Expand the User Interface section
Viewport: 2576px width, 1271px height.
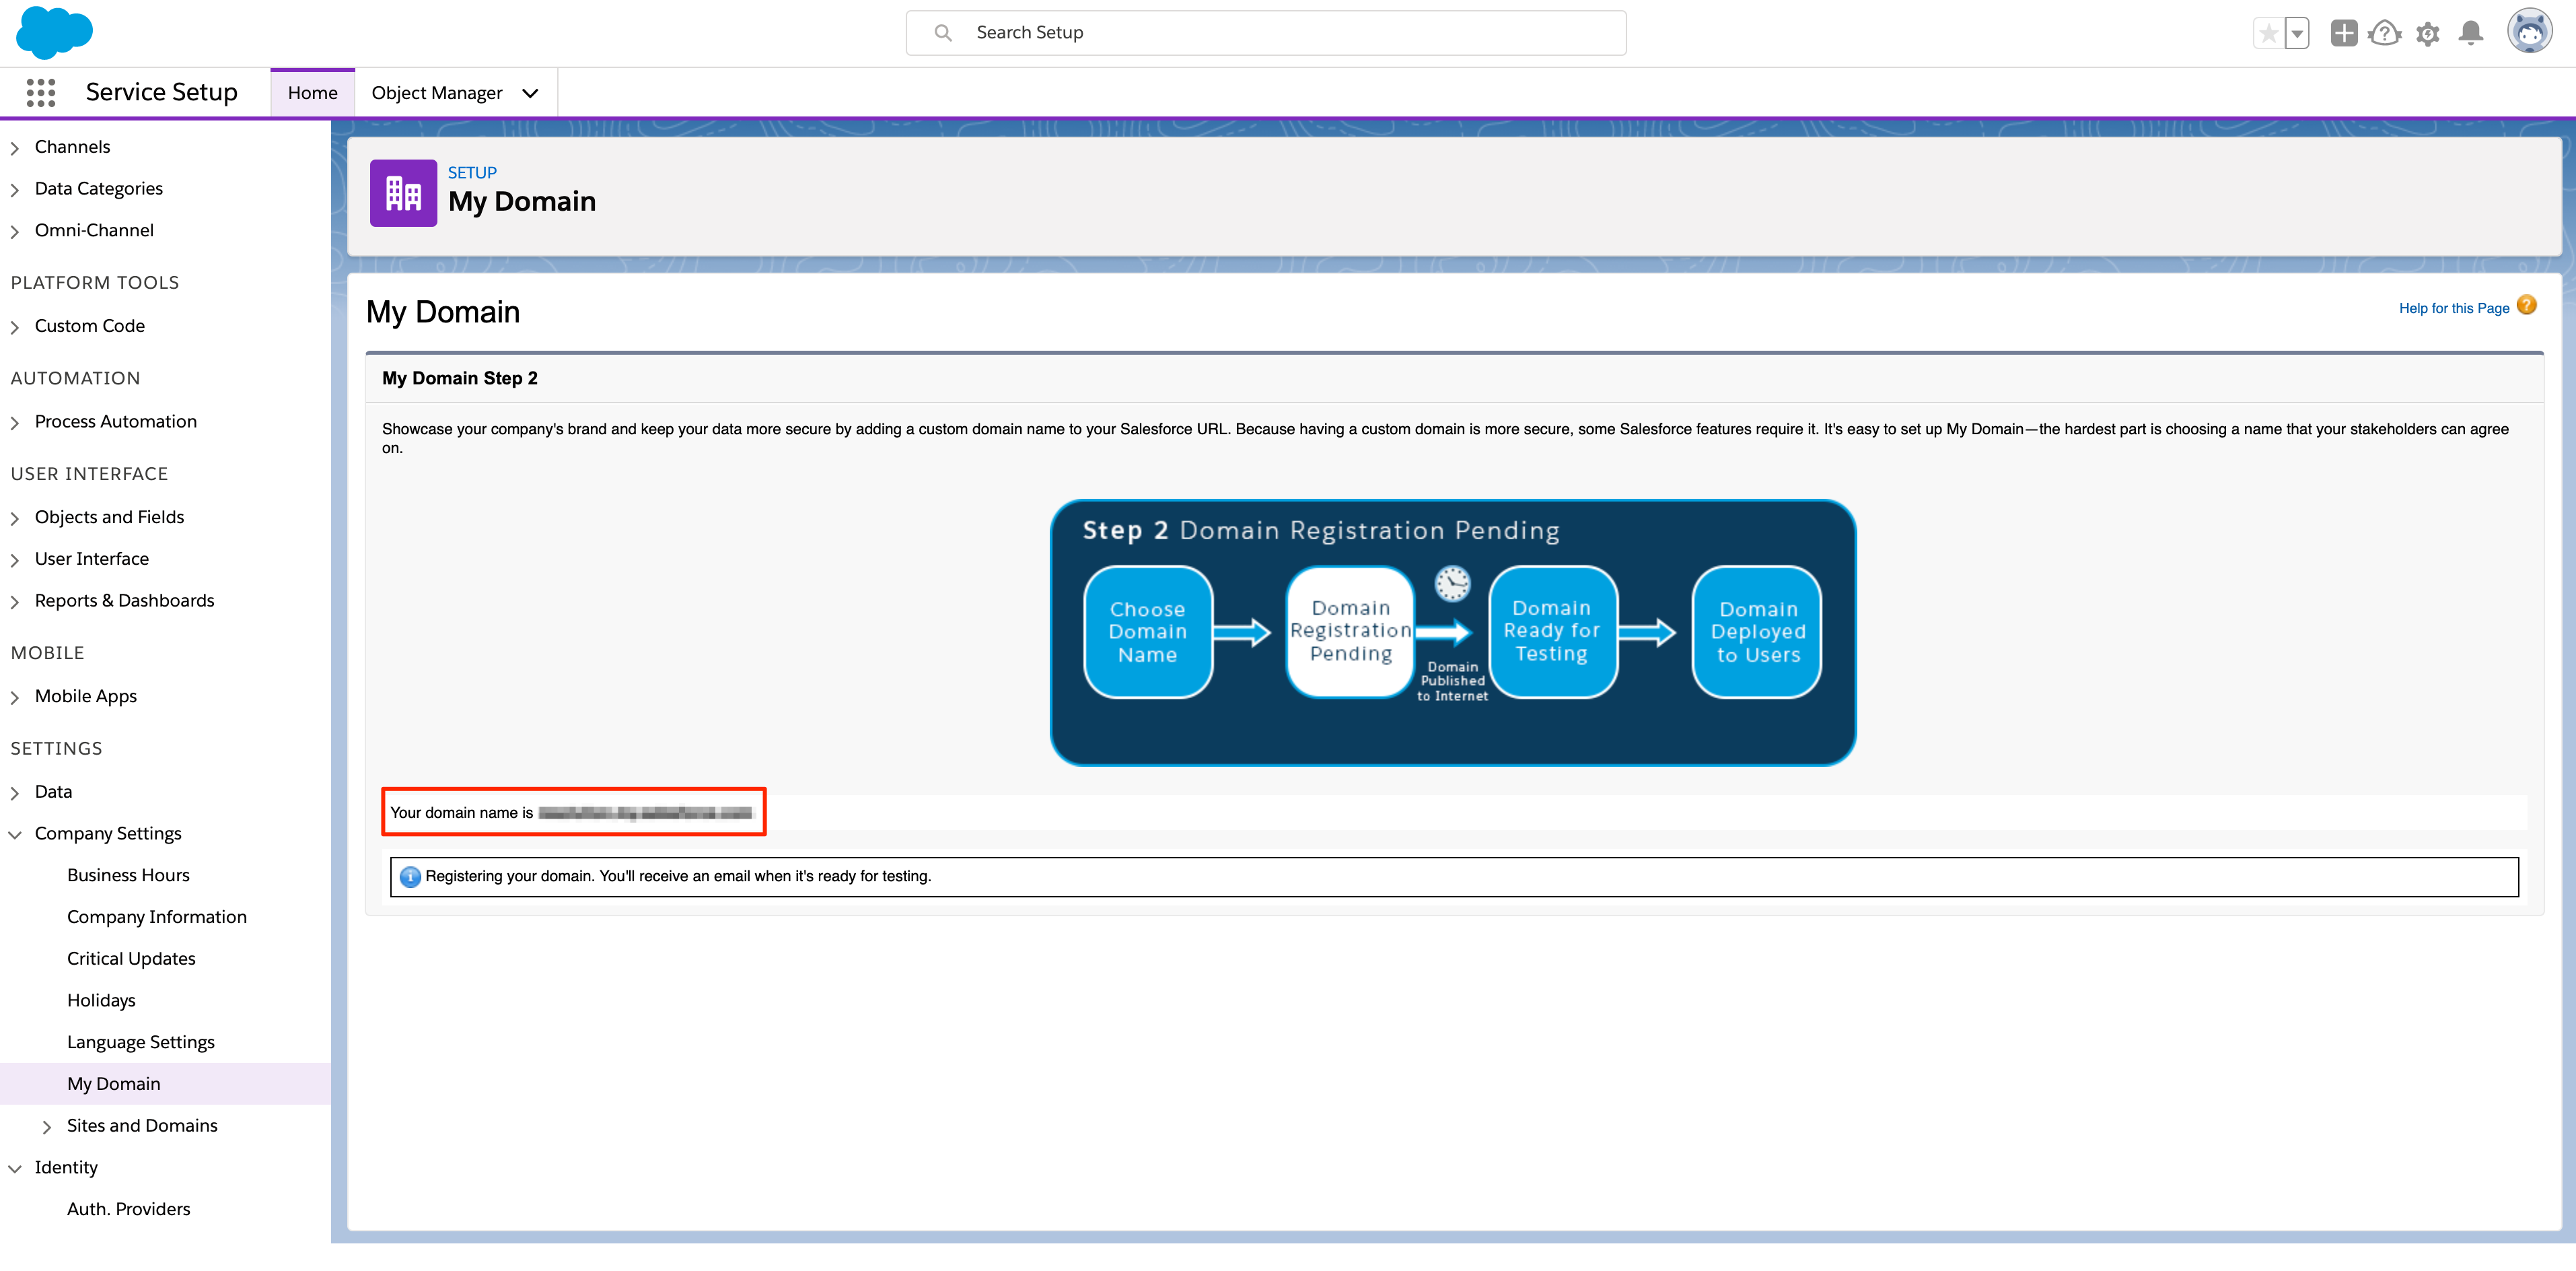15,560
